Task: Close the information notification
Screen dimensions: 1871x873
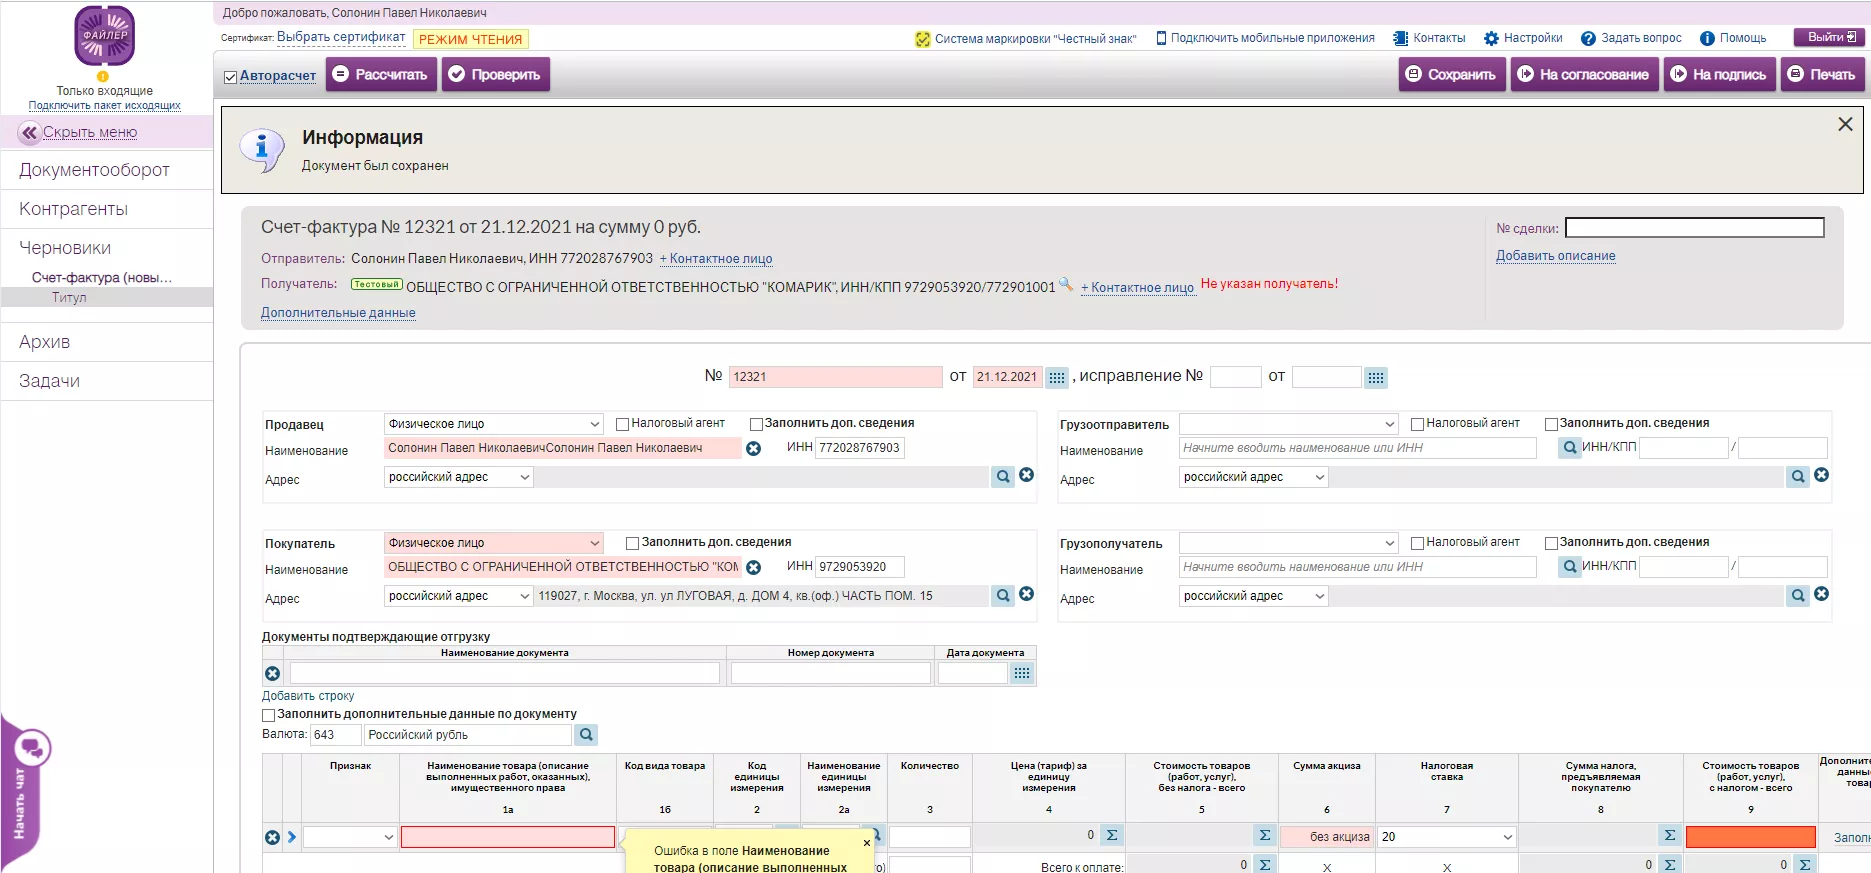Action: point(1845,124)
